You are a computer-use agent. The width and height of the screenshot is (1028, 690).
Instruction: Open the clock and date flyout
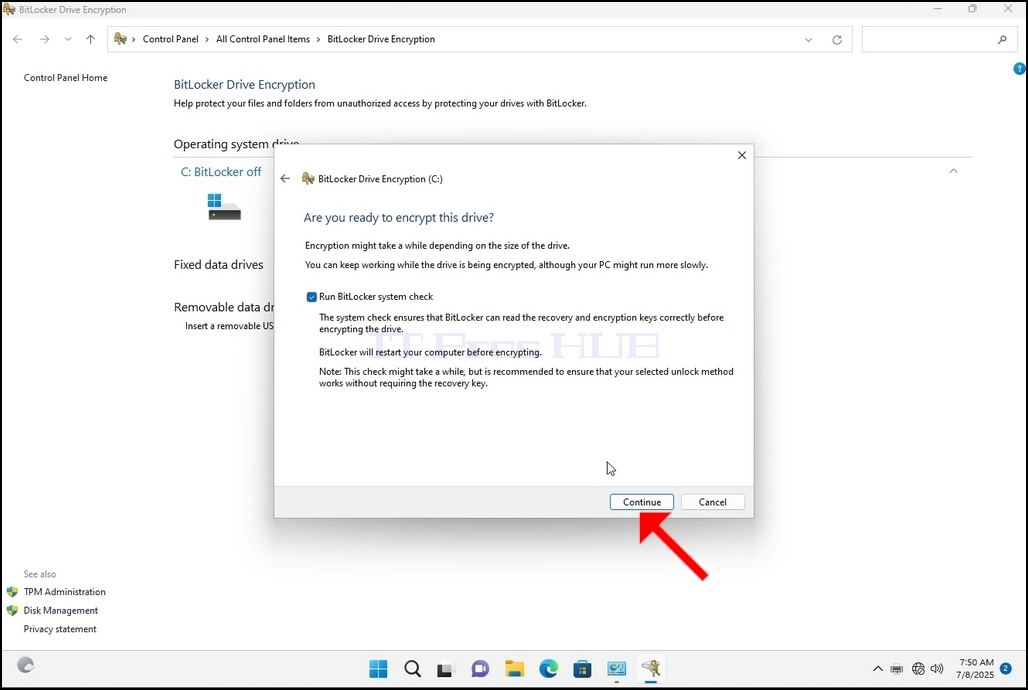click(x=976, y=668)
